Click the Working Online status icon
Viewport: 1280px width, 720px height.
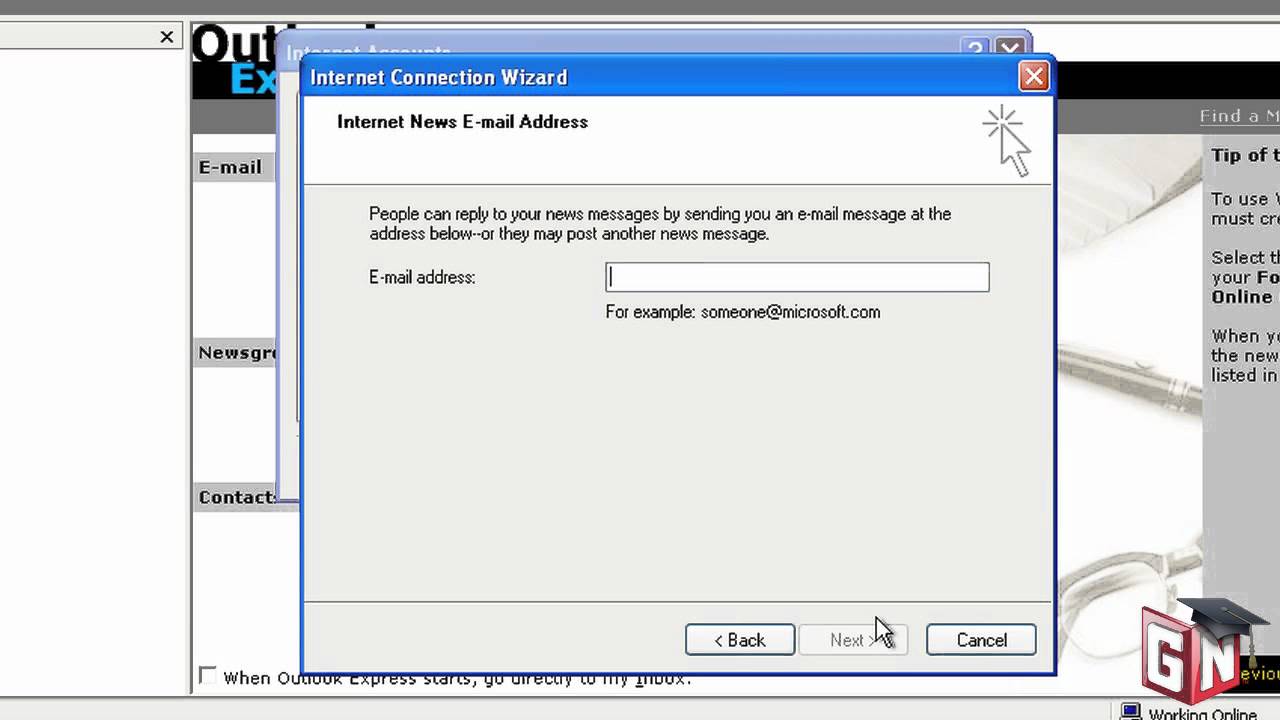[x=1130, y=712]
